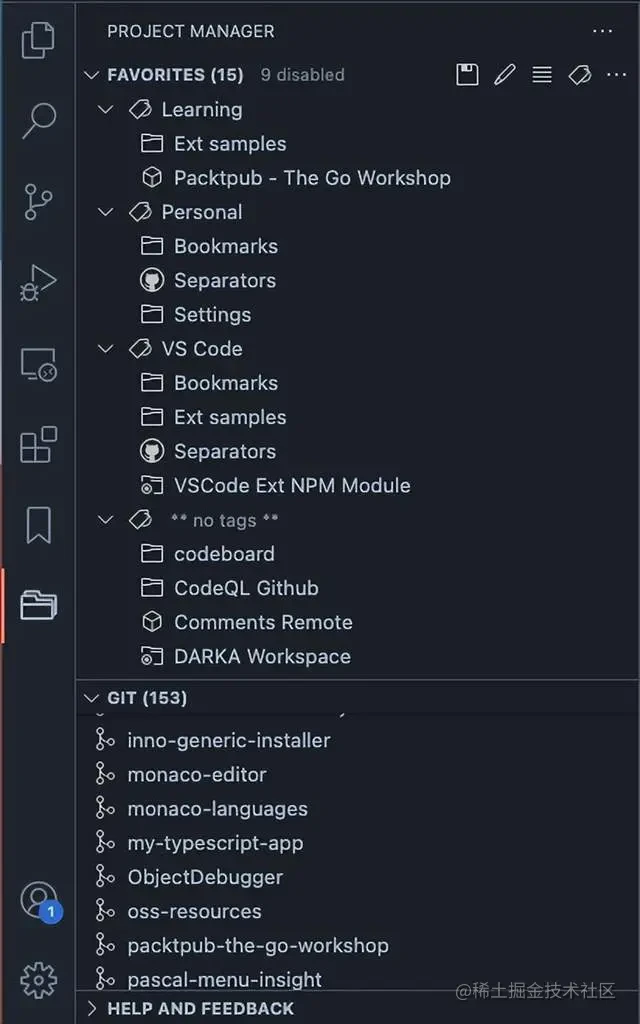This screenshot has width=640, height=1024.
Task: Click the "9 disabled" label
Action: 302,74
